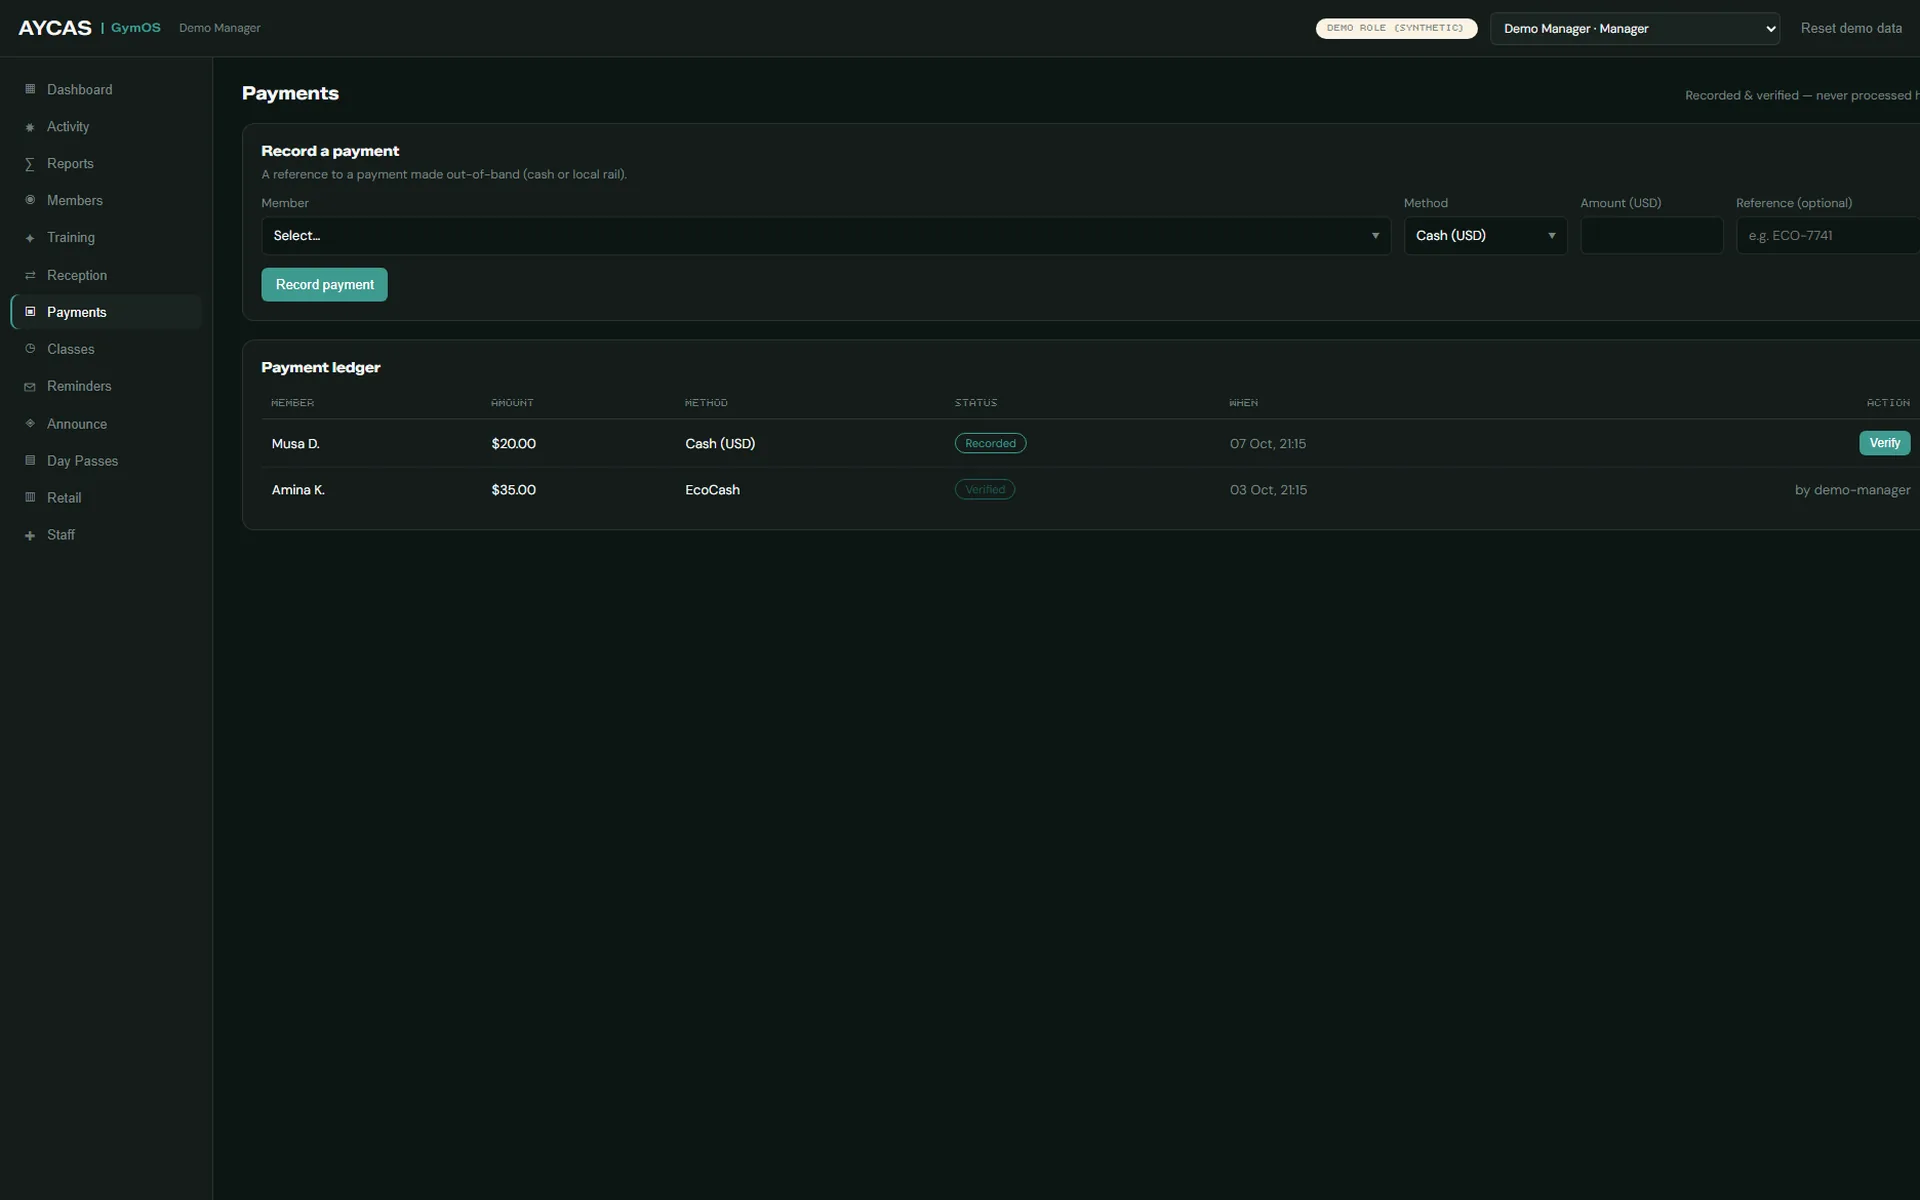Click the Retail icon in sidebar
Image resolution: width=1920 pixels, height=1200 pixels.
coord(30,497)
